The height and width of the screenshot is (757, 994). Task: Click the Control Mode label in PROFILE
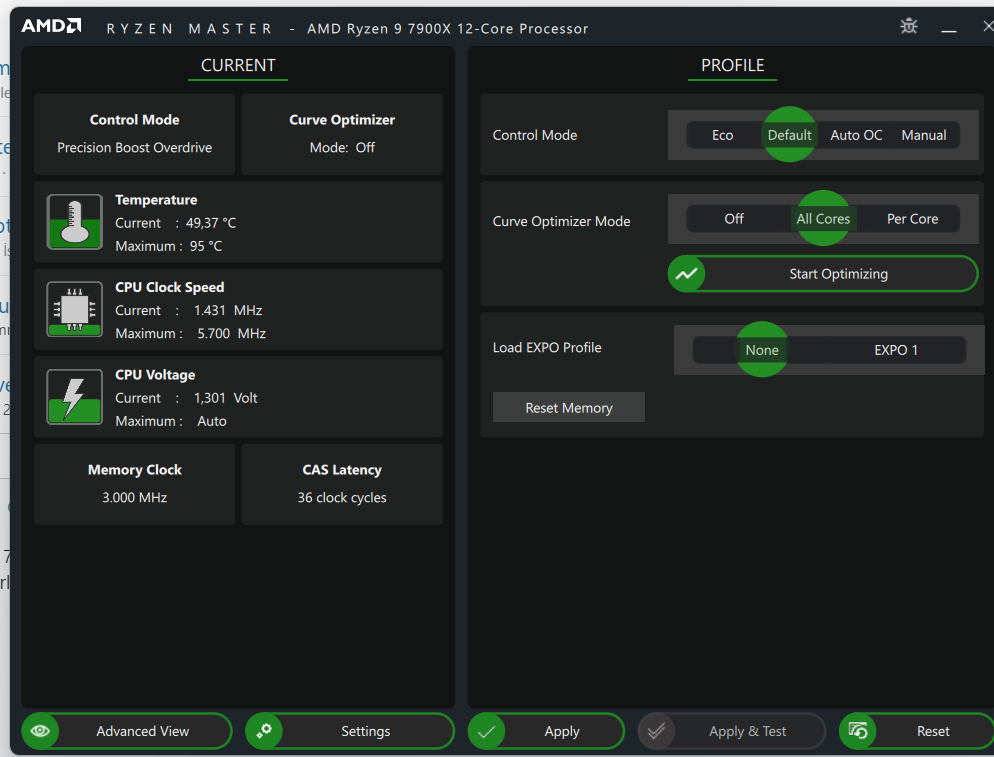click(535, 135)
